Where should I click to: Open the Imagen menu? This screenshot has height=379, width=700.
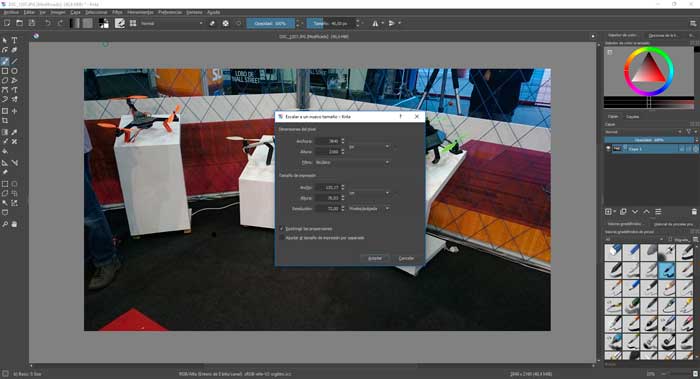click(x=58, y=12)
